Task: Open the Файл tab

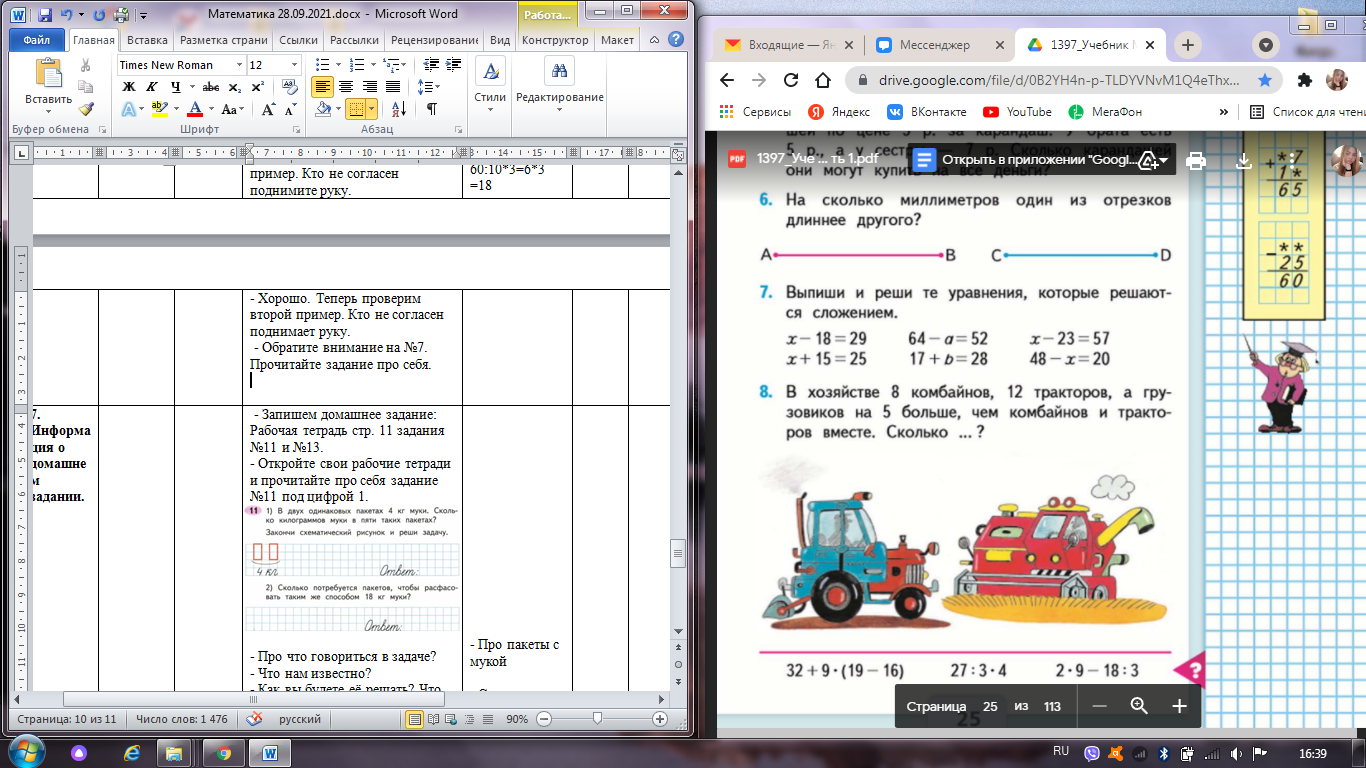Action: [37, 40]
